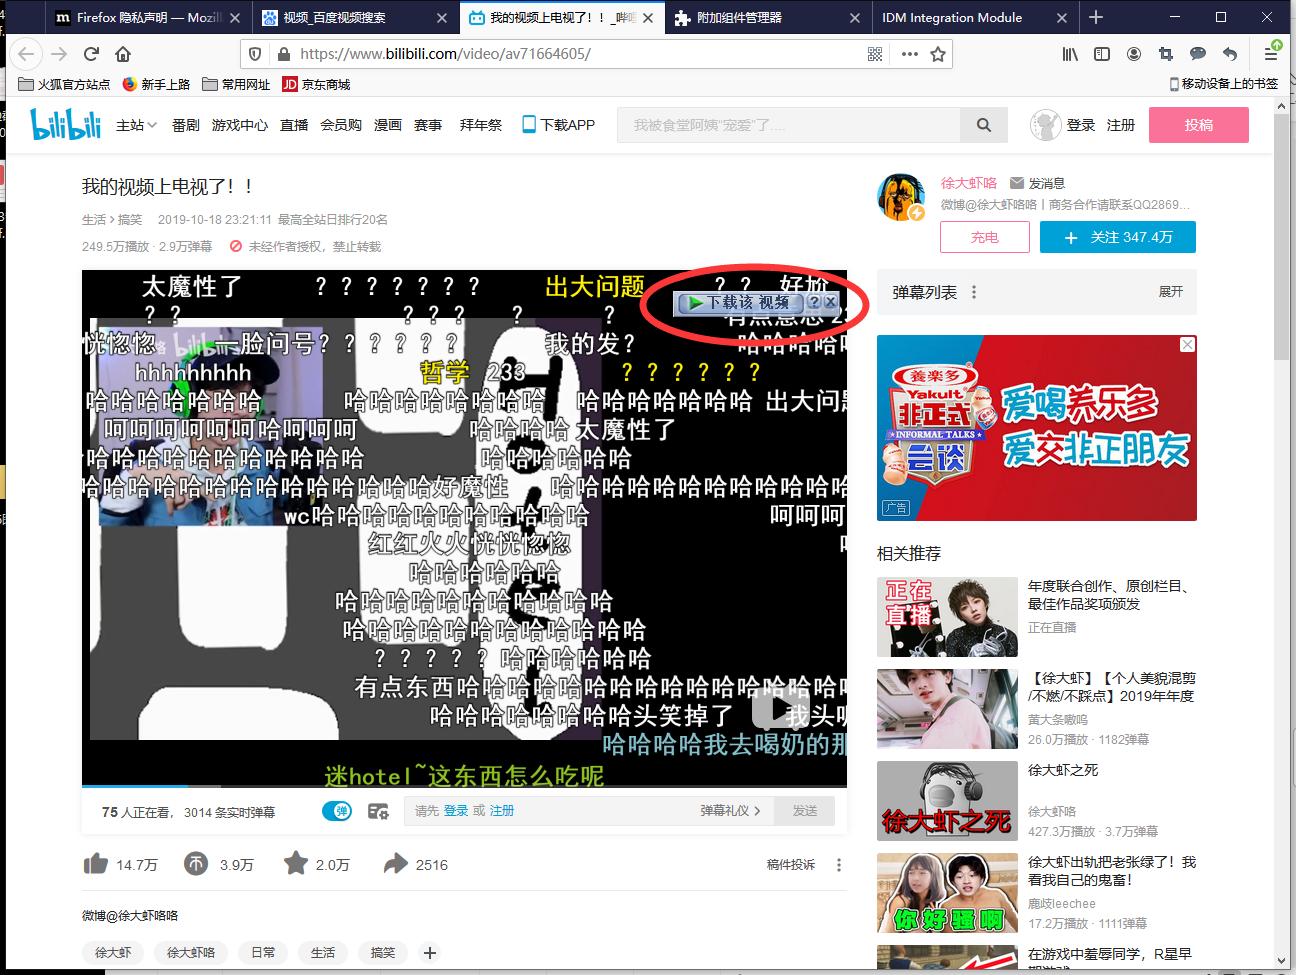Open the Firefox Library icon
Image resolution: width=1296 pixels, height=975 pixels.
click(1069, 54)
